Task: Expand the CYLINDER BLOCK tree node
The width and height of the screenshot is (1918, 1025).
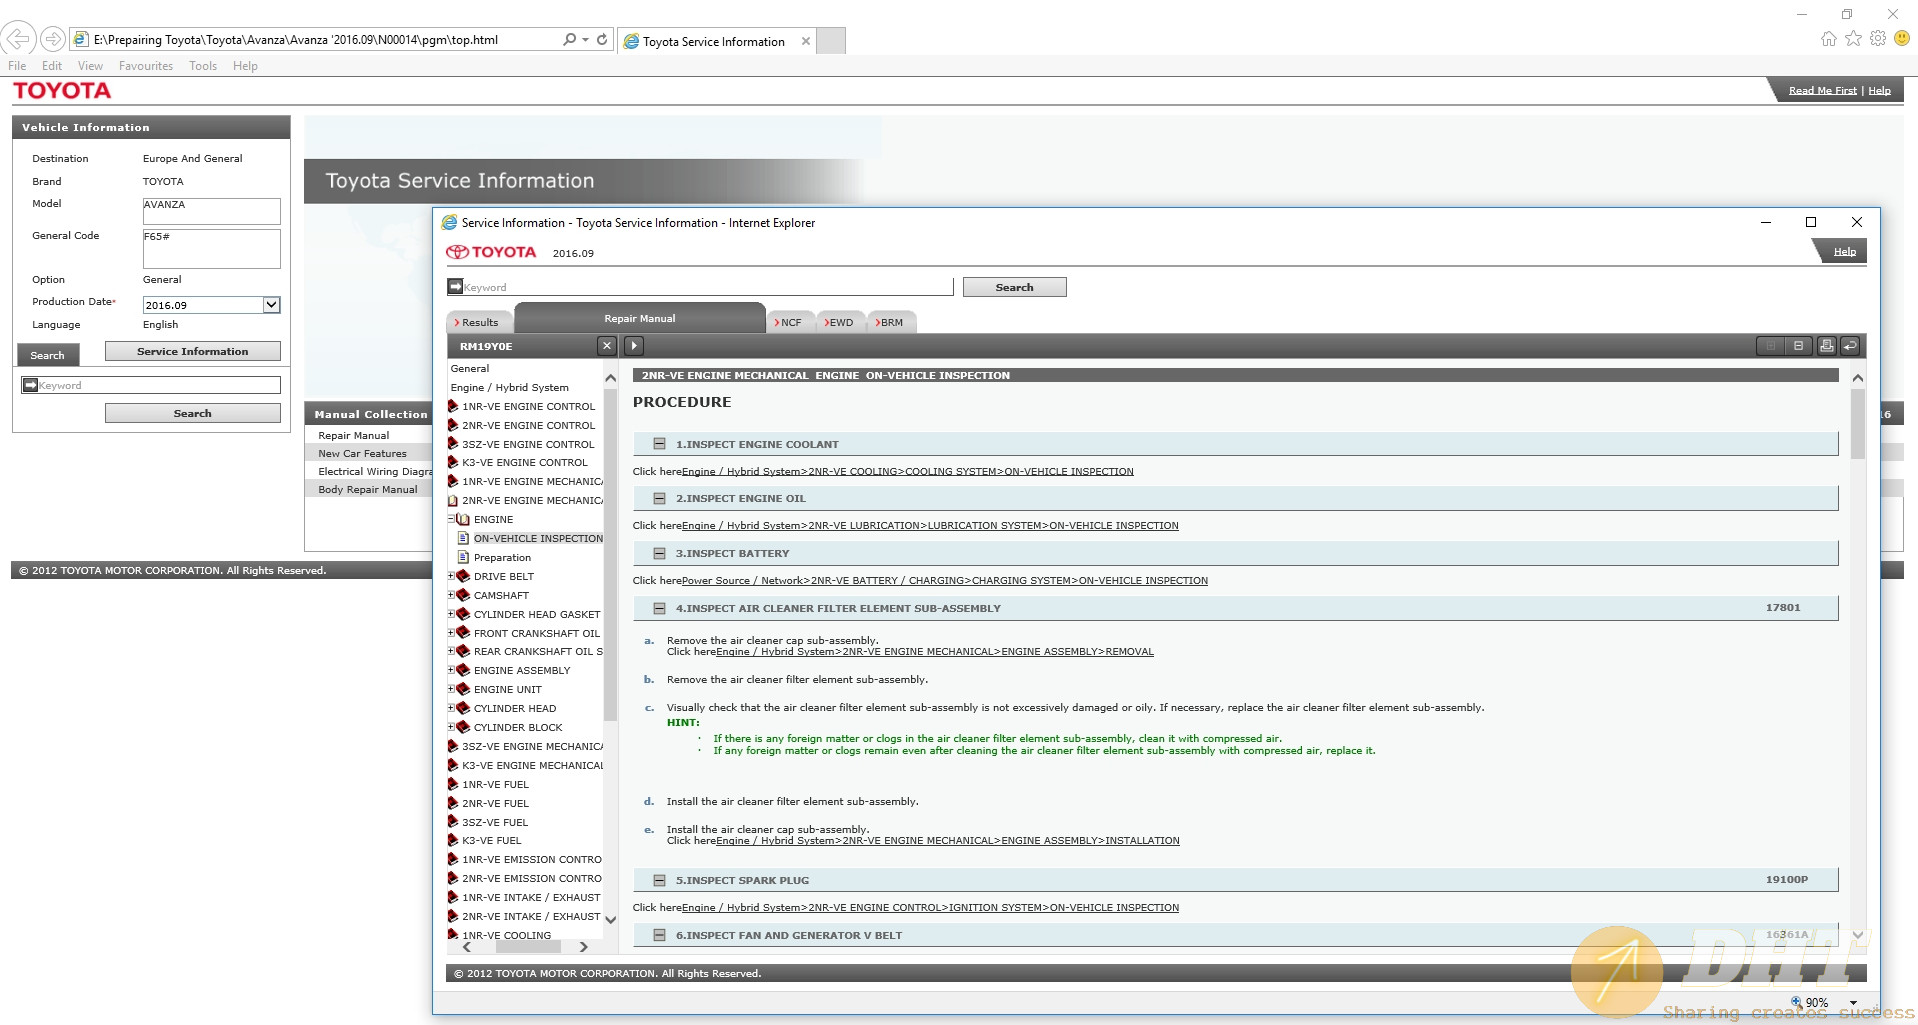Action: pos(451,727)
